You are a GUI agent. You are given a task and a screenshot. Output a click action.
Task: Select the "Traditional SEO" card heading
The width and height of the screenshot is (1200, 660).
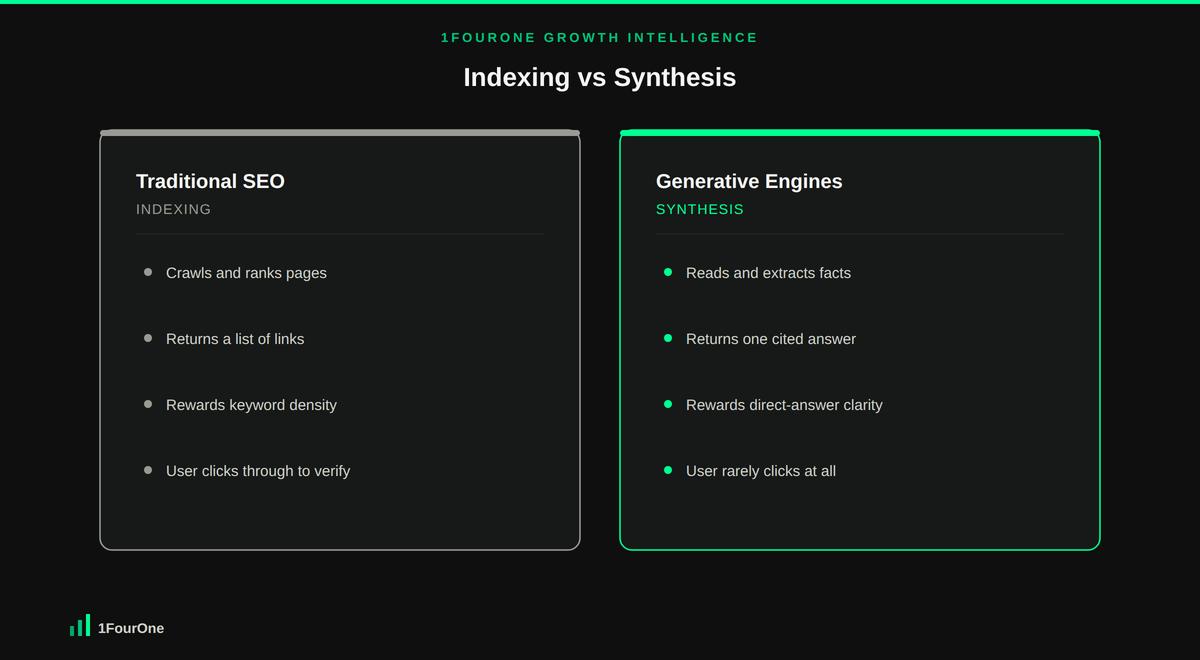coord(210,181)
